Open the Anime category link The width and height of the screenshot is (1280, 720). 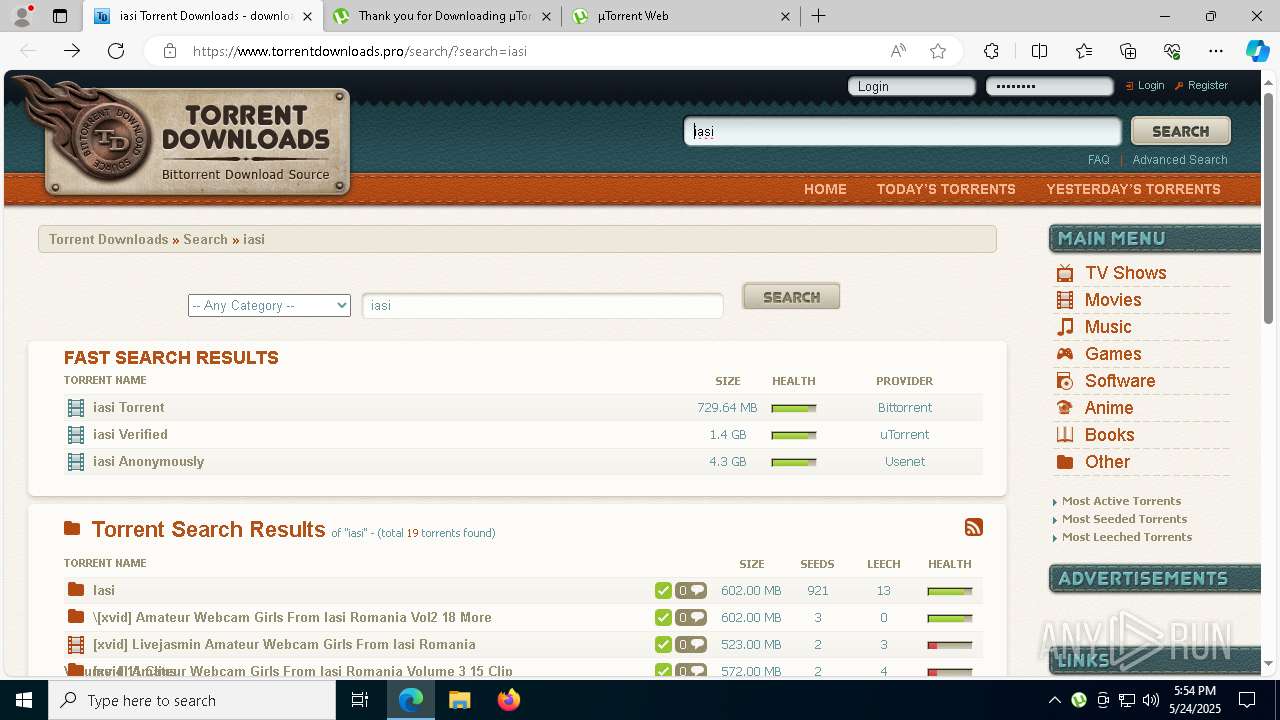click(1109, 408)
